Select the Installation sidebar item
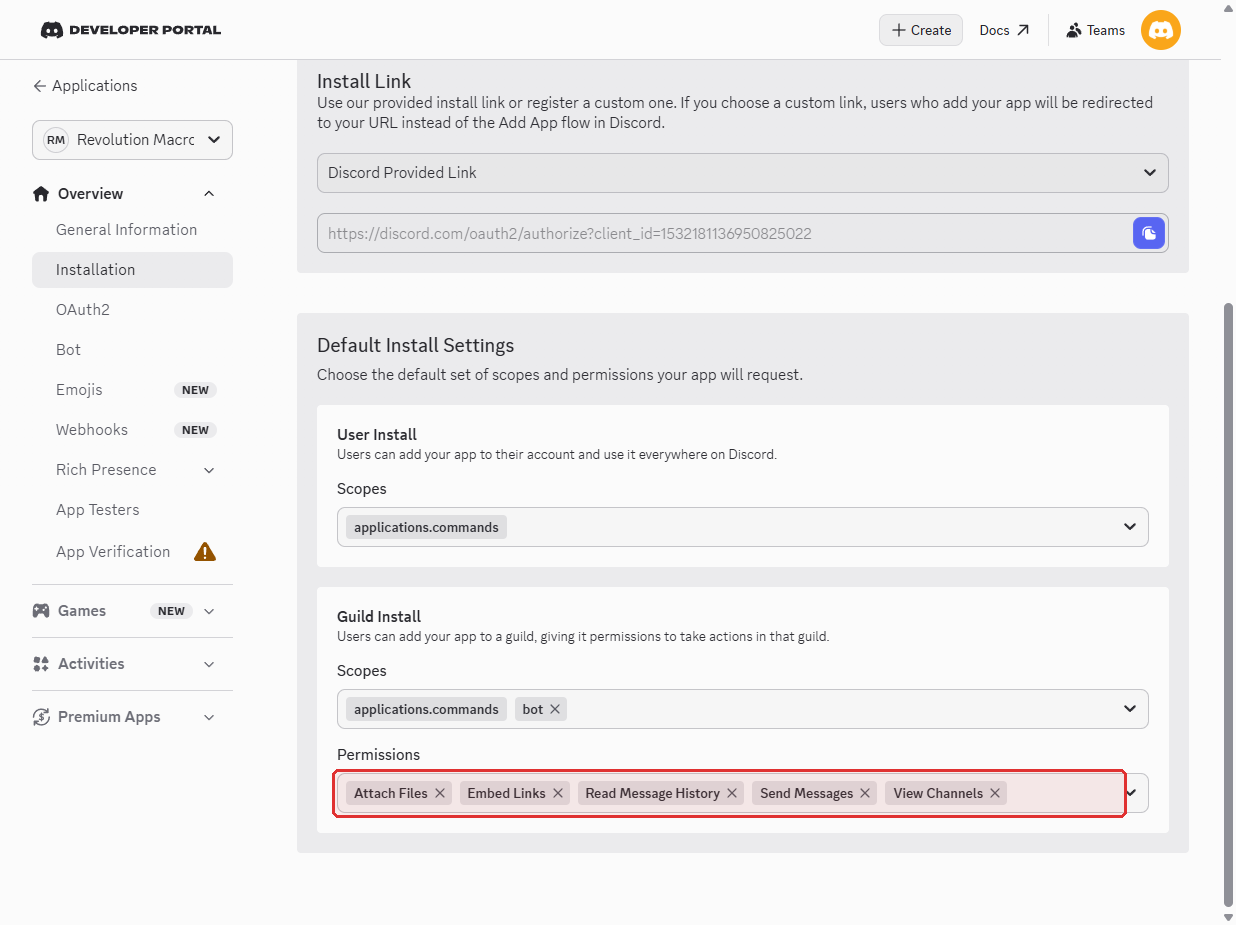Screen dimensions: 1236x925 (x=132, y=270)
